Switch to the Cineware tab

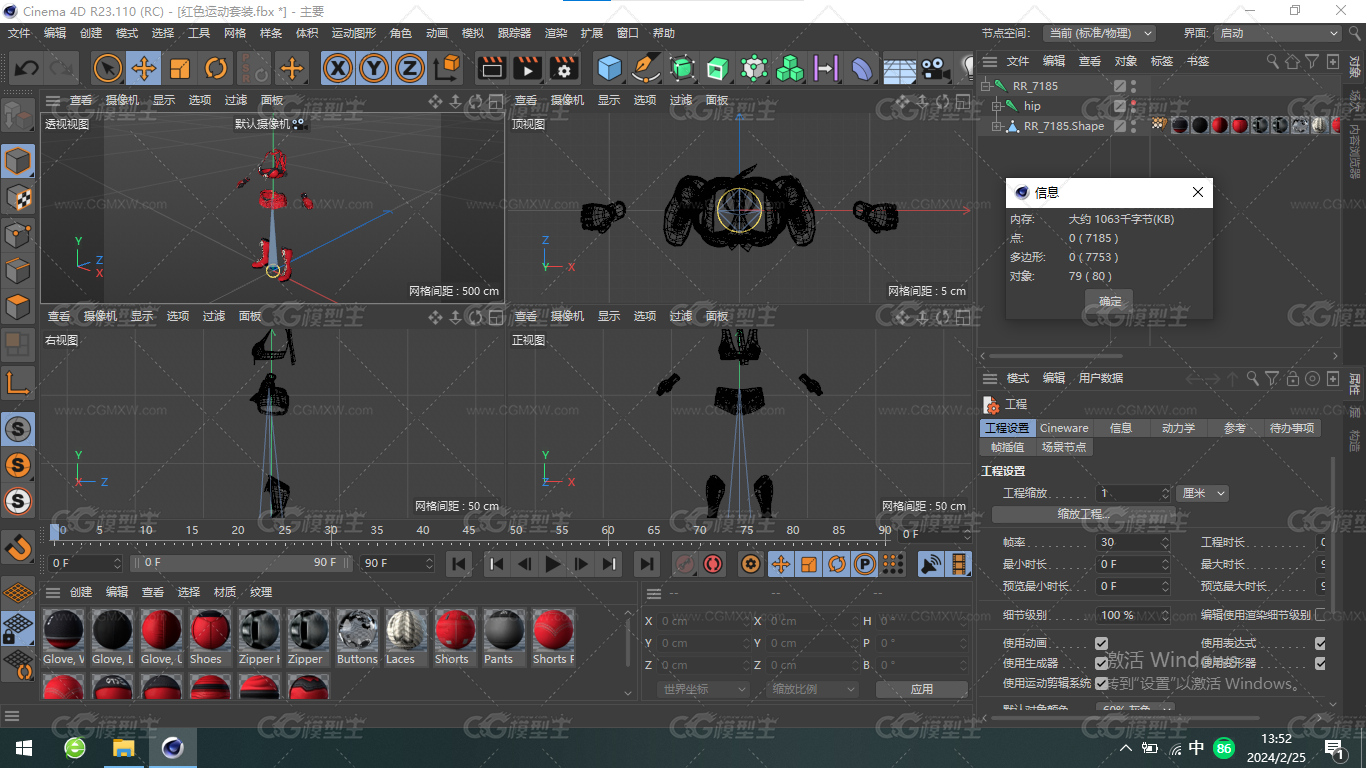click(1064, 428)
